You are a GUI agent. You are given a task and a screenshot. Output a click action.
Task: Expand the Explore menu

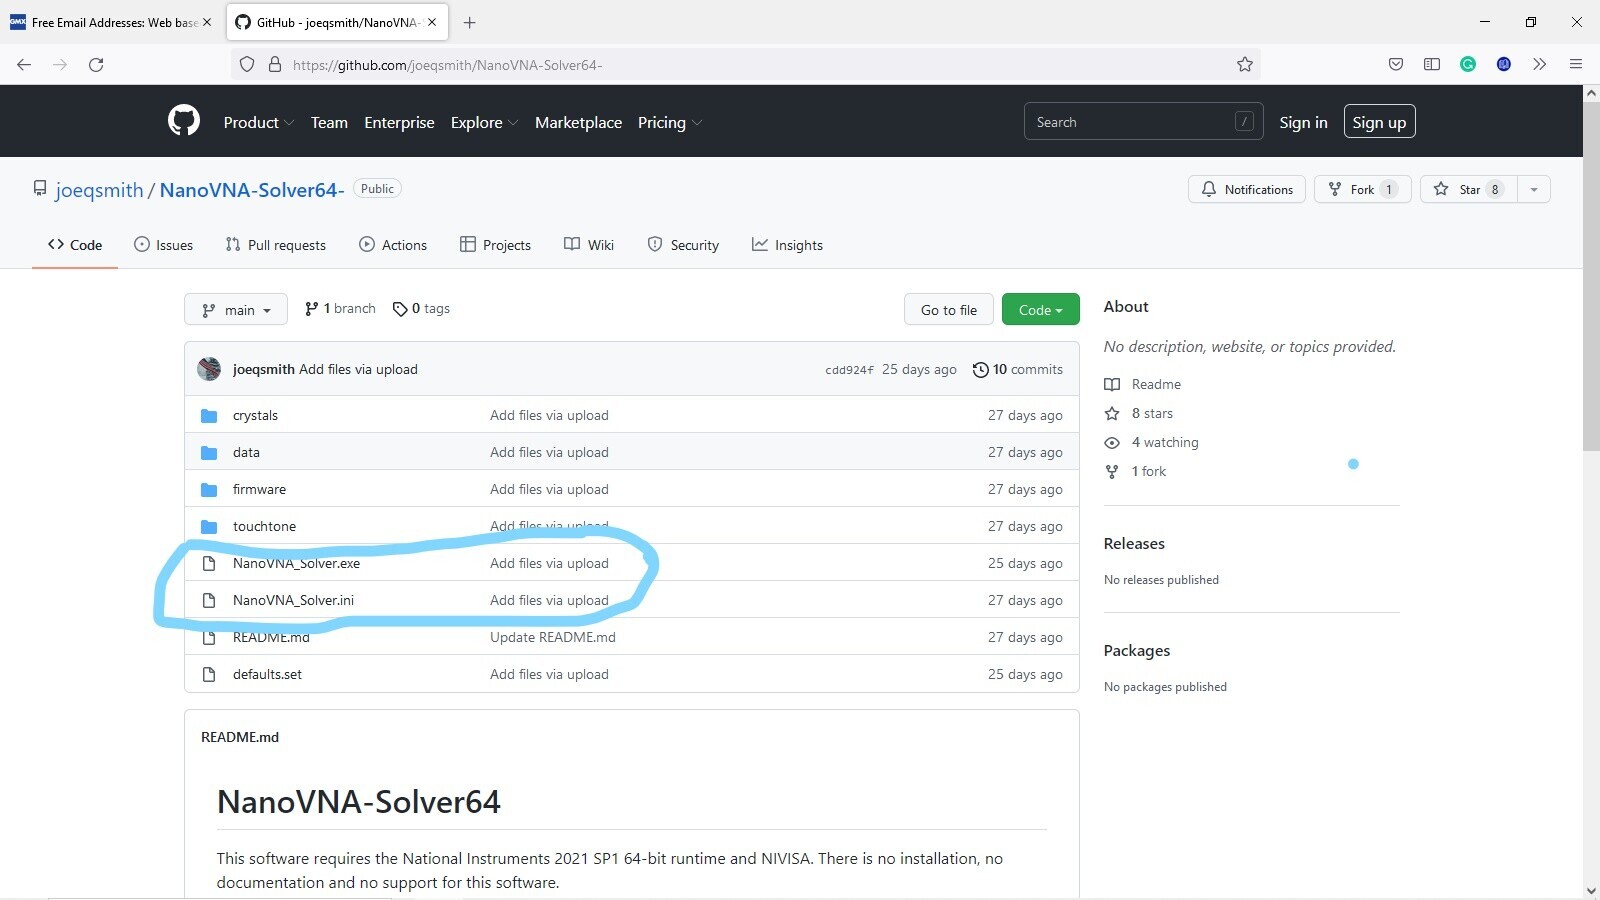click(x=484, y=122)
